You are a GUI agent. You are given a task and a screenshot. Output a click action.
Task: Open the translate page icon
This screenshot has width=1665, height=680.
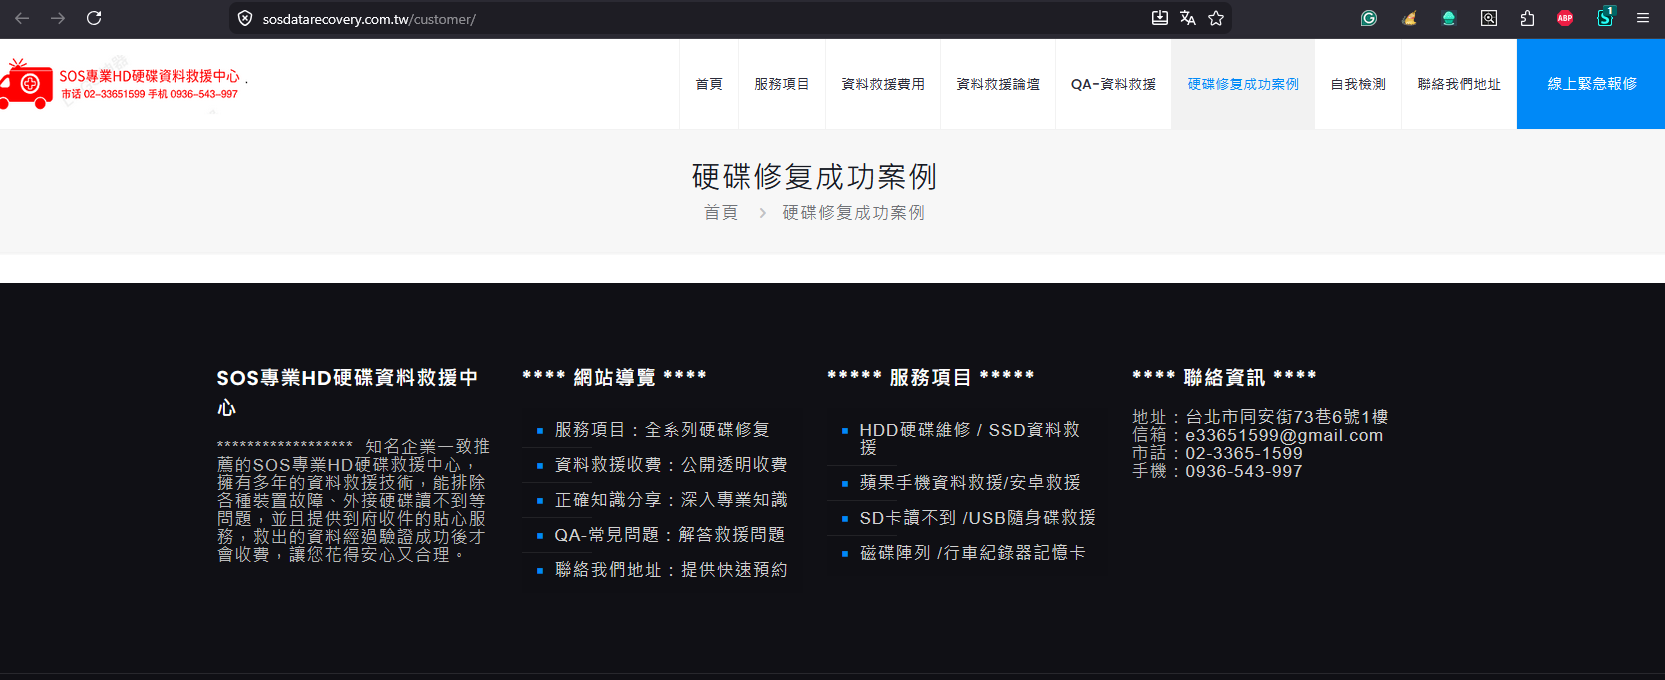coord(1188,18)
